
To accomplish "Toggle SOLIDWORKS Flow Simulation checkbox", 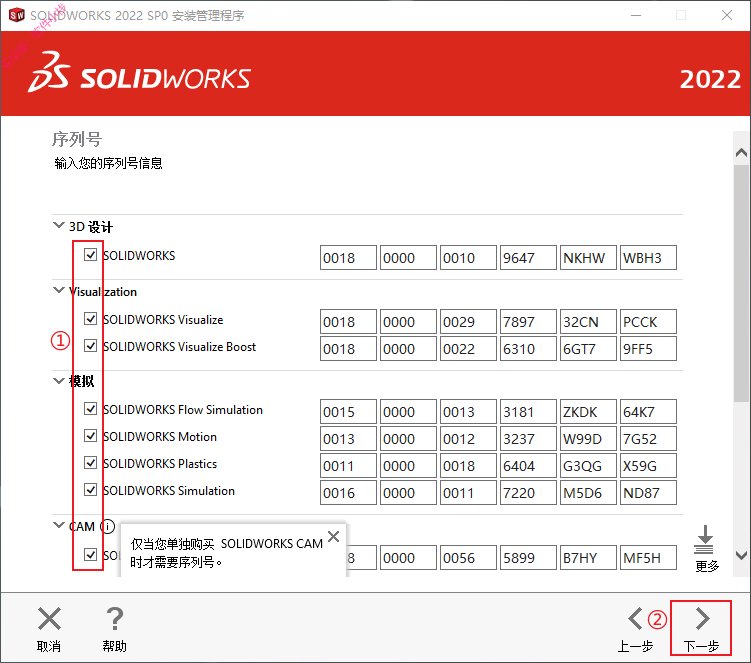I will [x=91, y=409].
